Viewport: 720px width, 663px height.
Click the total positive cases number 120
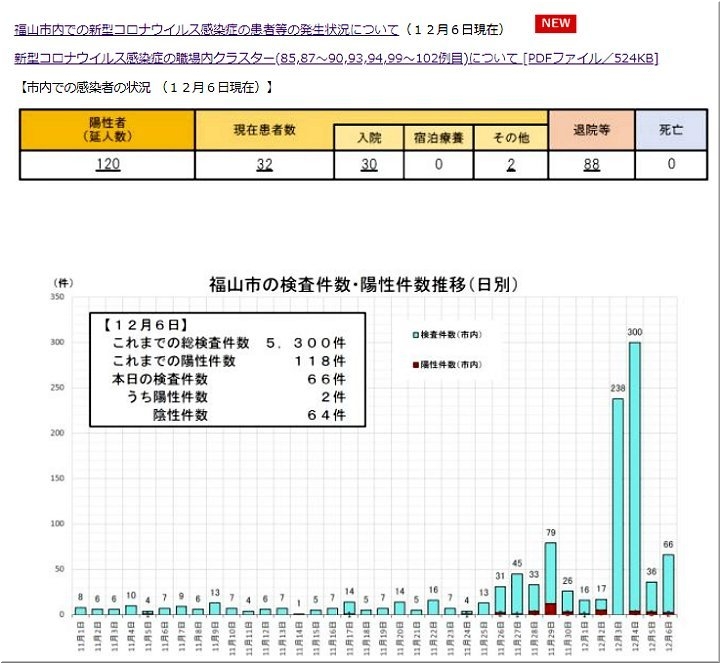point(107,165)
